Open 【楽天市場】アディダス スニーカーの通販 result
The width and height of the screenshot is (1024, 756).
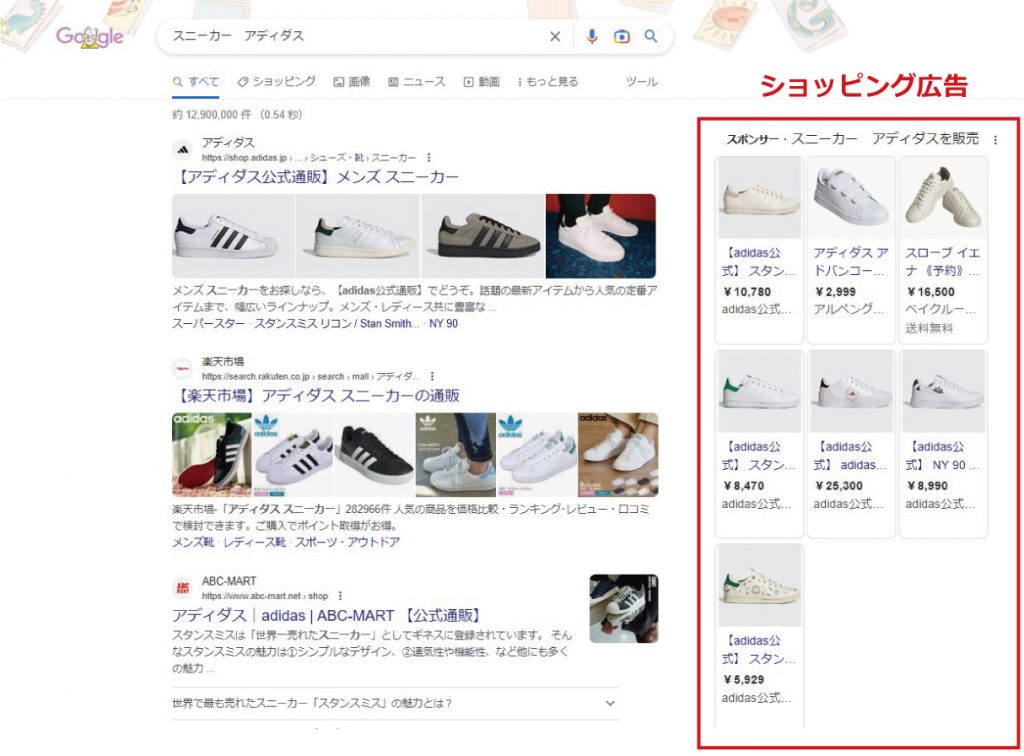[317, 396]
